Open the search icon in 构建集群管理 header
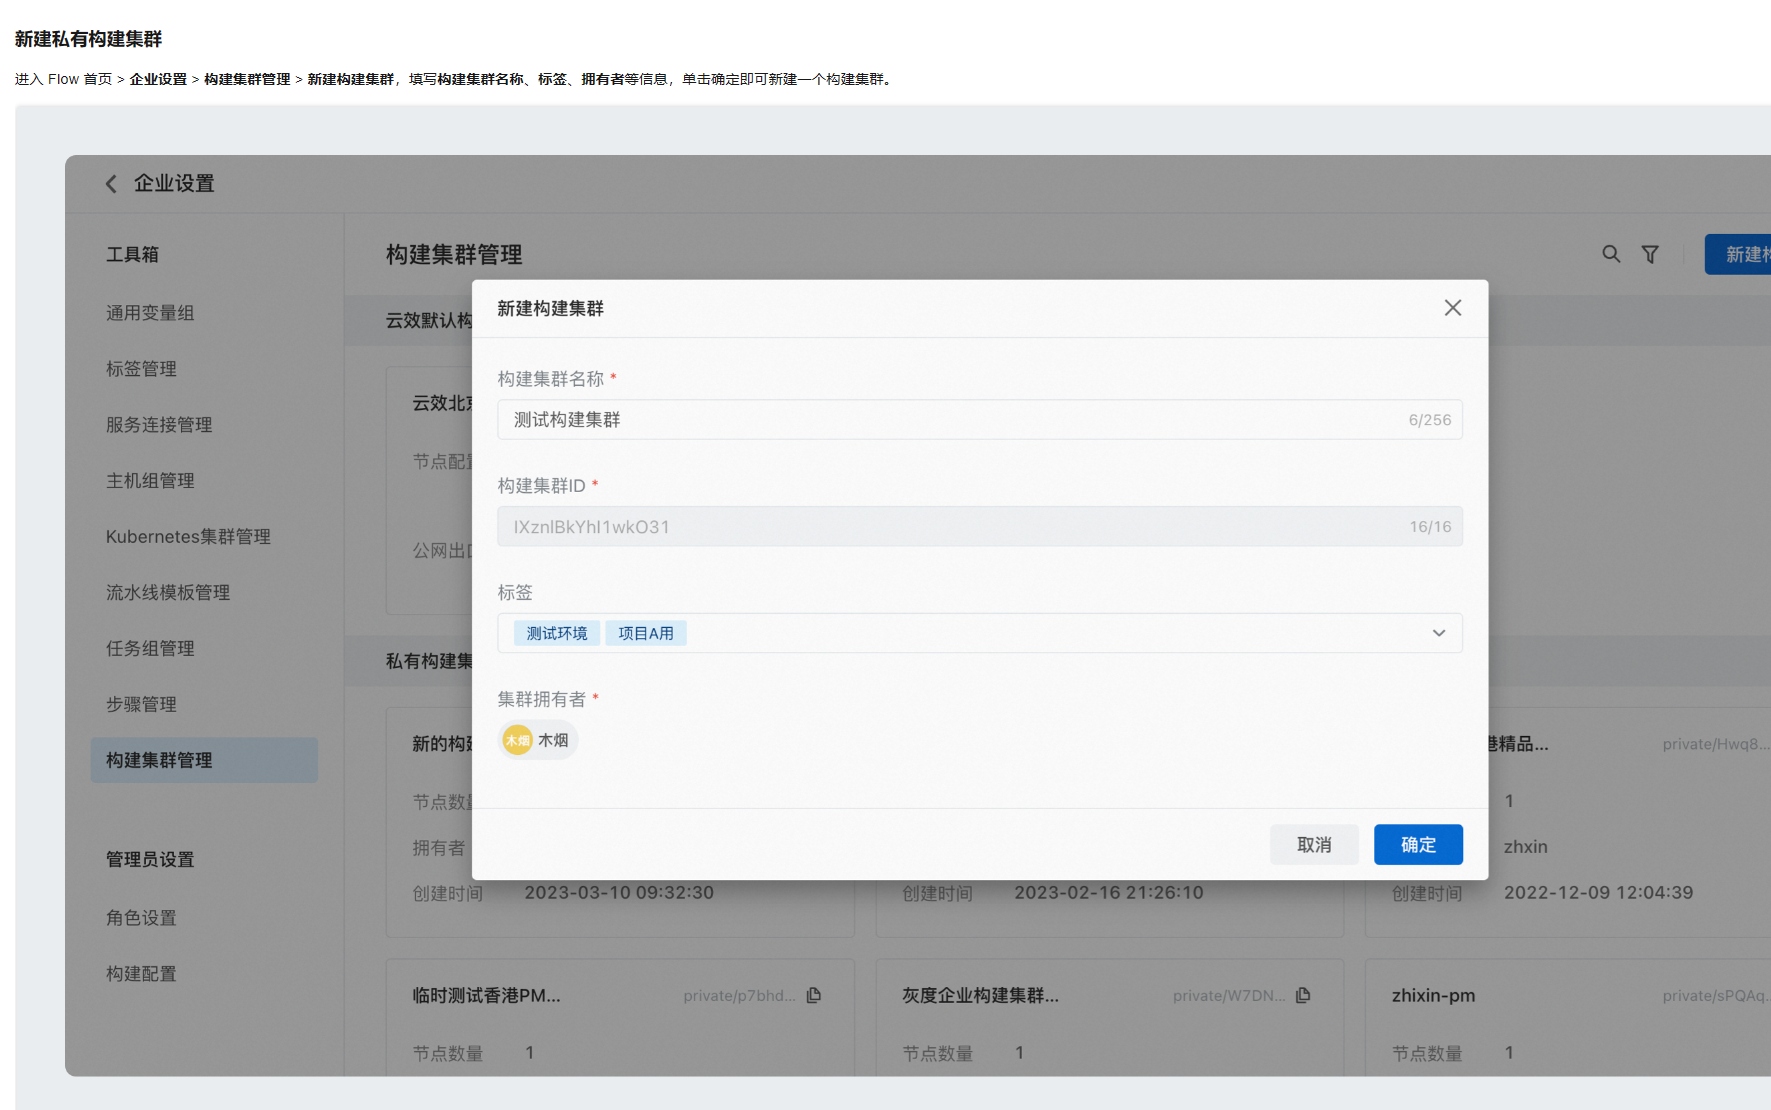 coord(1611,254)
